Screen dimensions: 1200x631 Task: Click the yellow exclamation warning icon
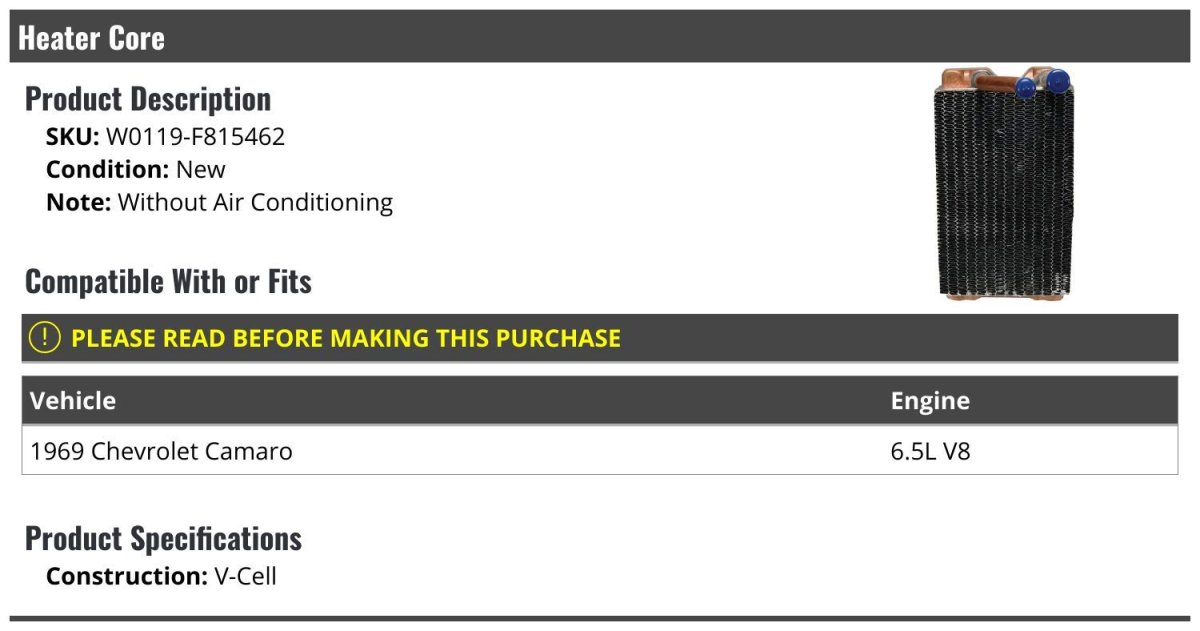coord(45,338)
